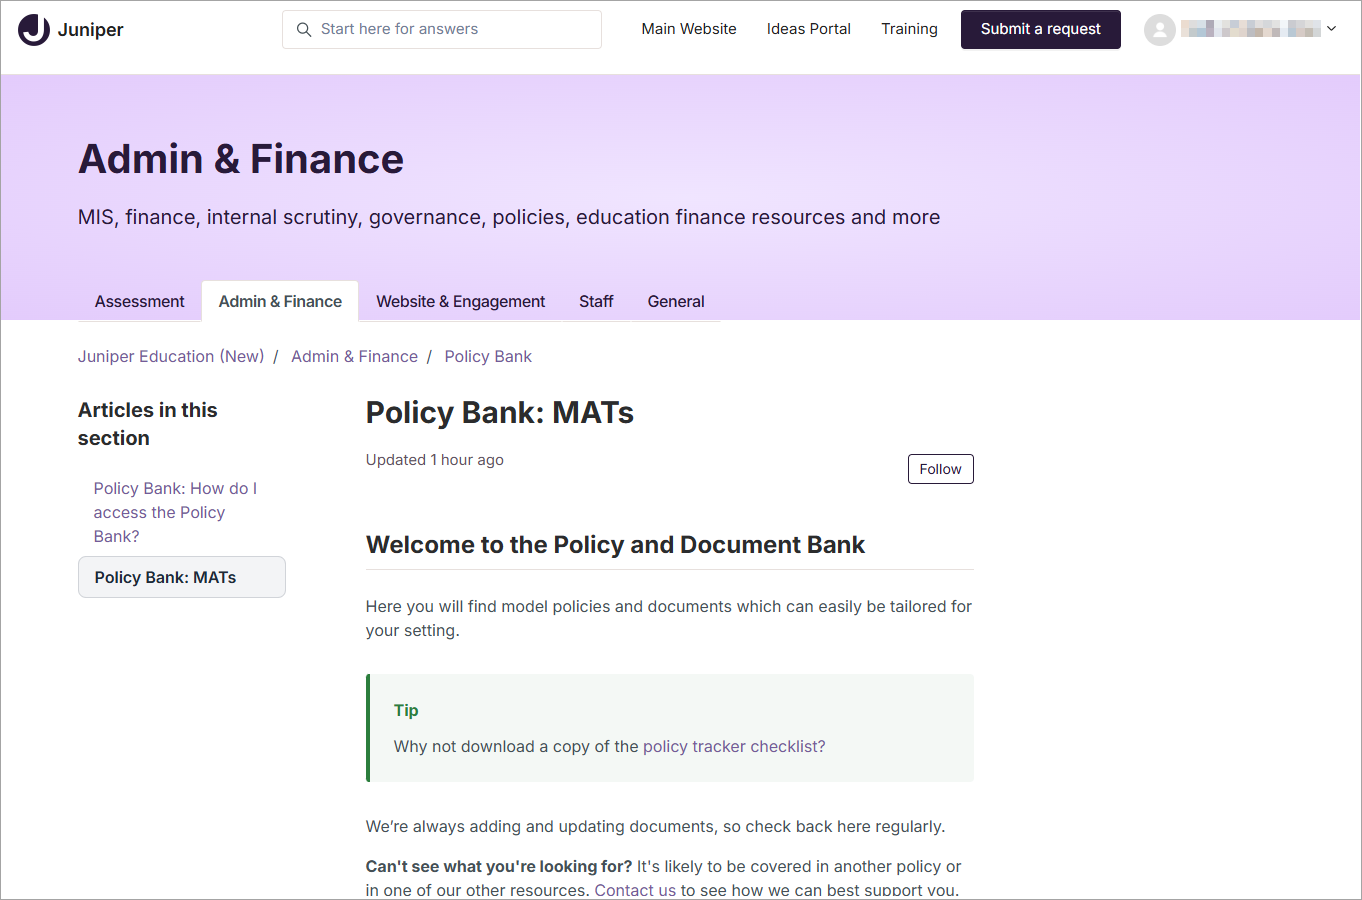The height and width of the screenshot is (900, 1362).
Task: Select the General tab
Action: pos(676,301)
